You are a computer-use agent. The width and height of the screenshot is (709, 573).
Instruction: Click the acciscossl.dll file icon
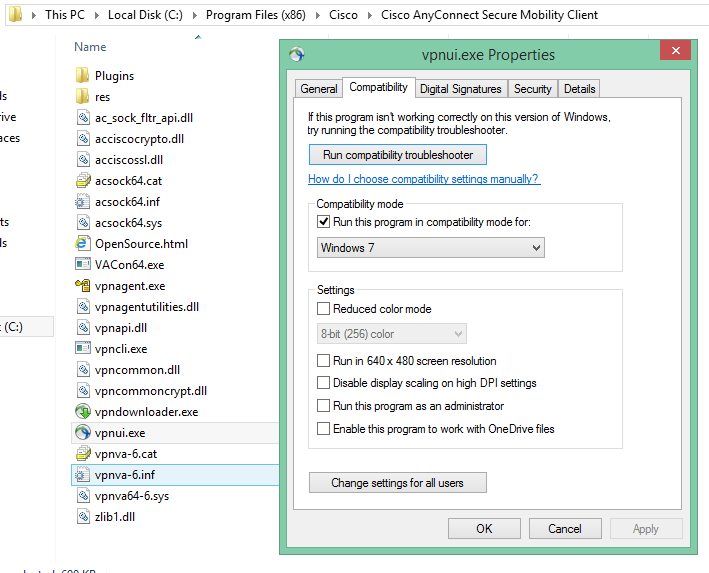click(x=82, y=160)
